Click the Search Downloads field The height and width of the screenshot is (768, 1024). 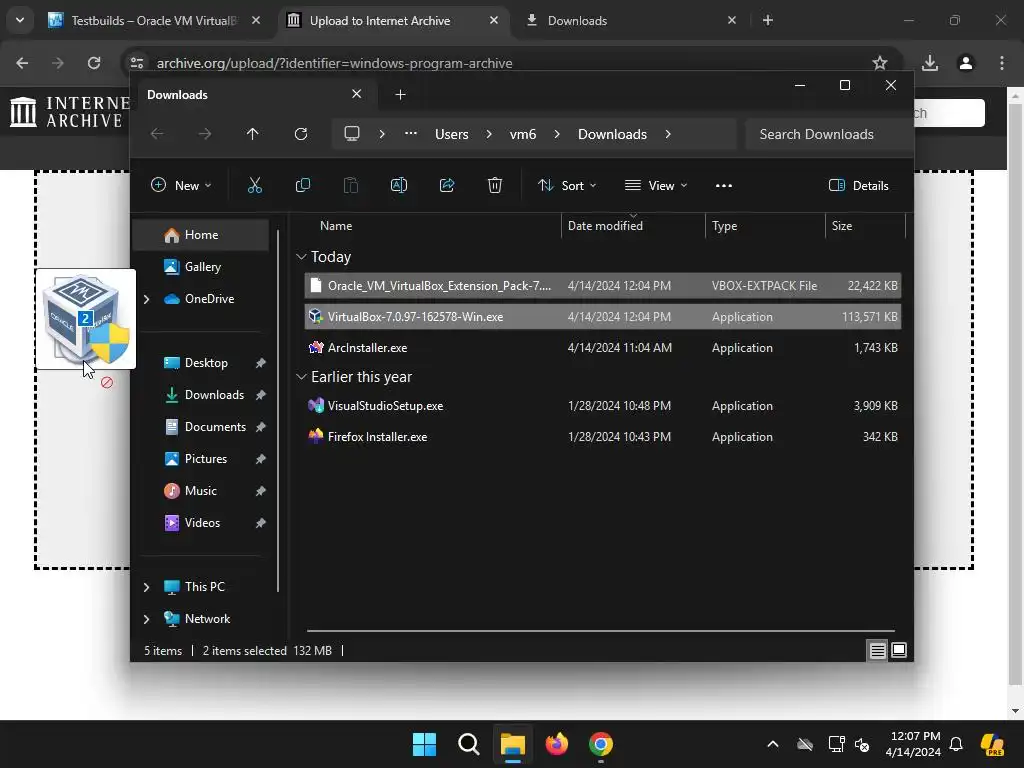click(x=828, y=134)
